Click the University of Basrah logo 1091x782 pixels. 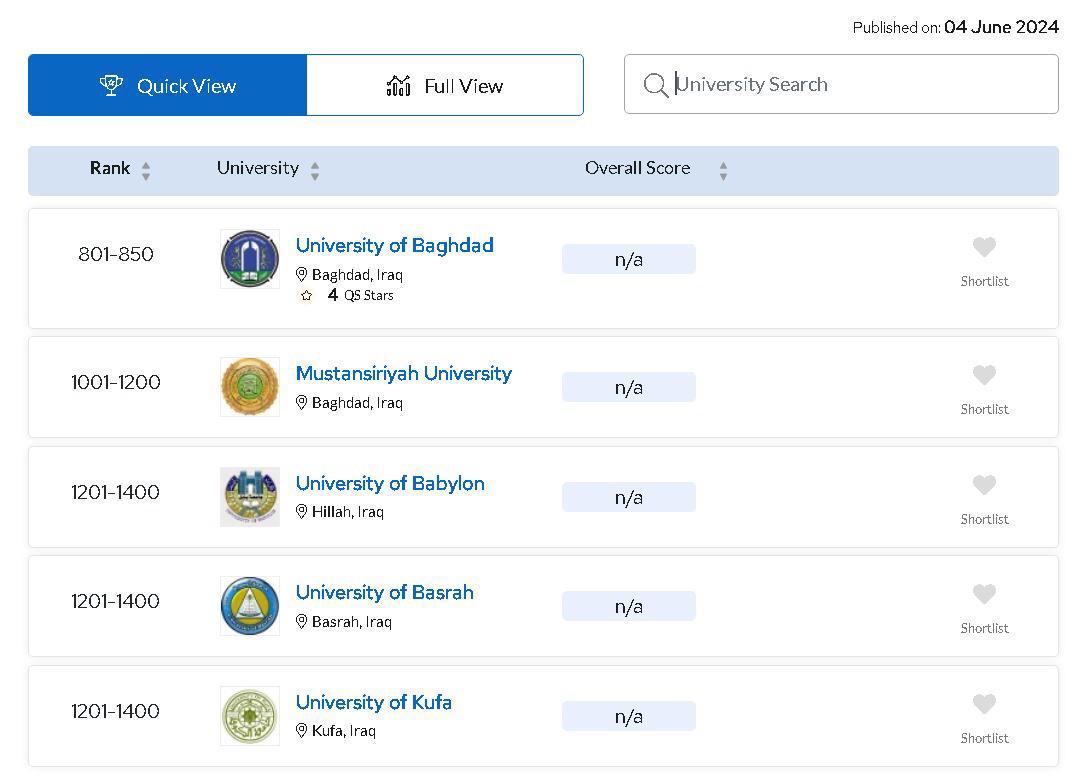coord(250,606)
